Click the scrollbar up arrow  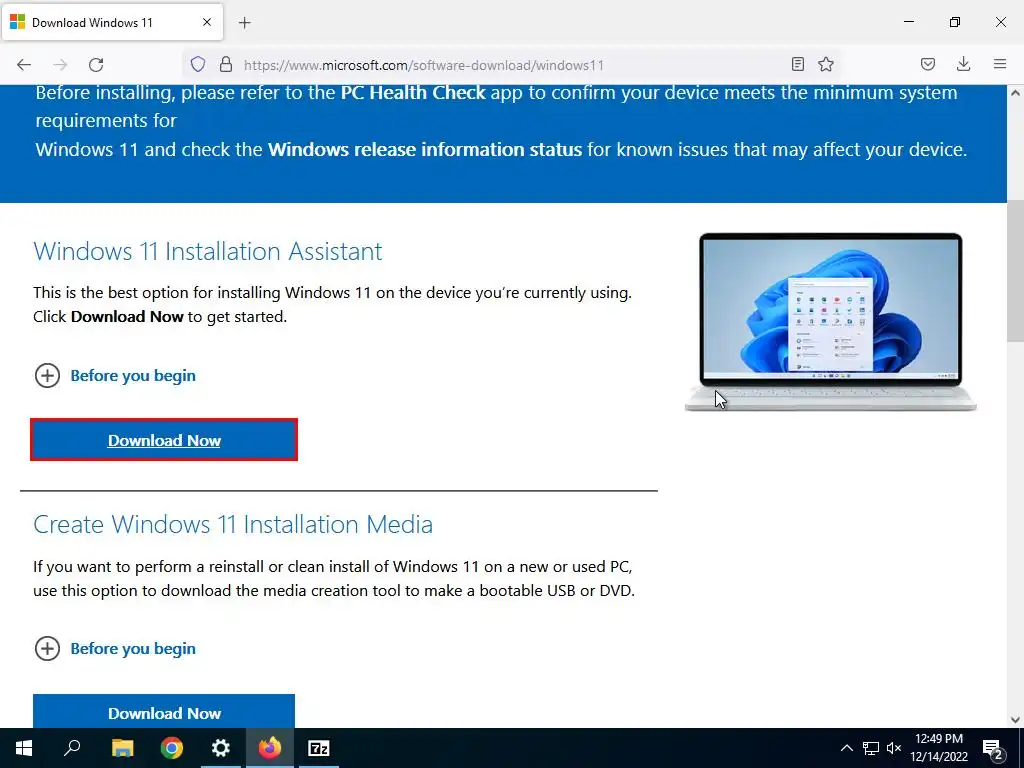(x=1015, y=93)
